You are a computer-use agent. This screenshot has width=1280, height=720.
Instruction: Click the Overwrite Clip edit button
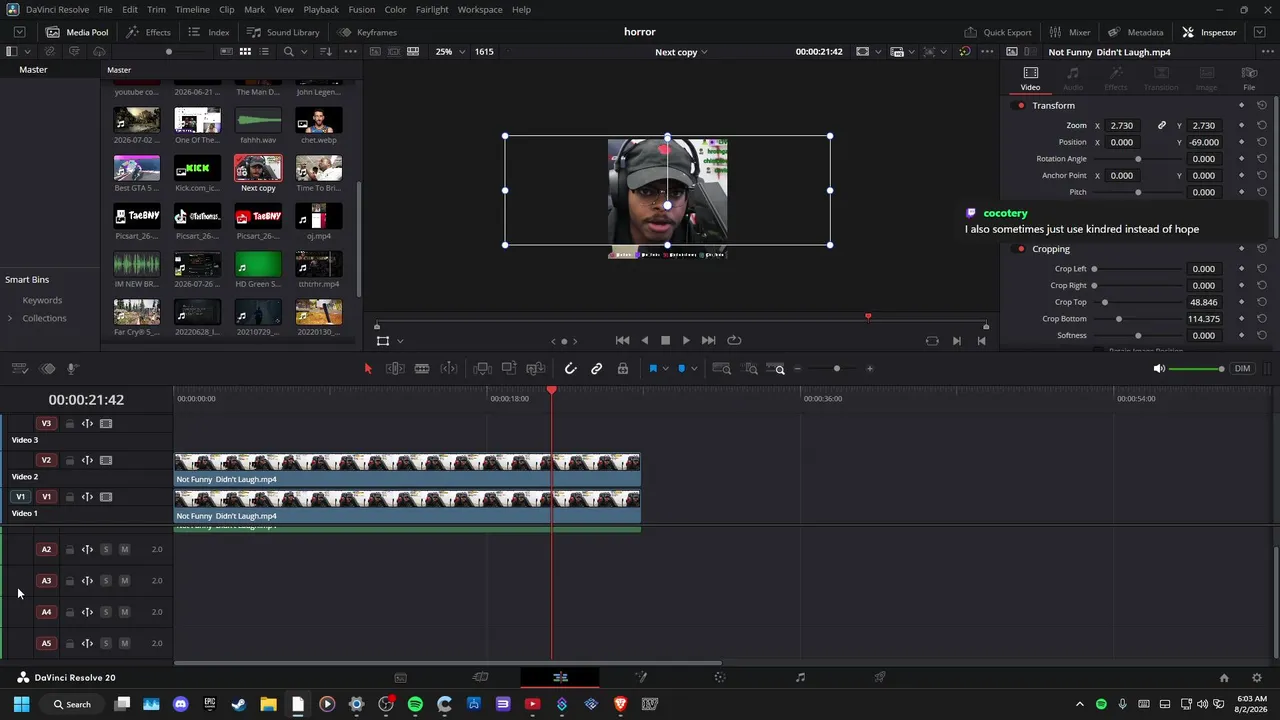point(509,369)
